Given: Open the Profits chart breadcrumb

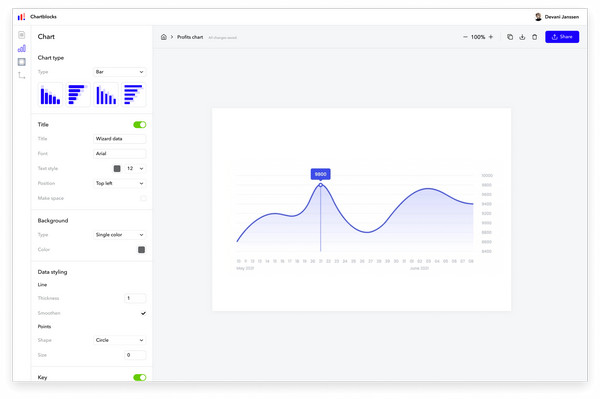Looking at the screenshot, I should [190, 37].
